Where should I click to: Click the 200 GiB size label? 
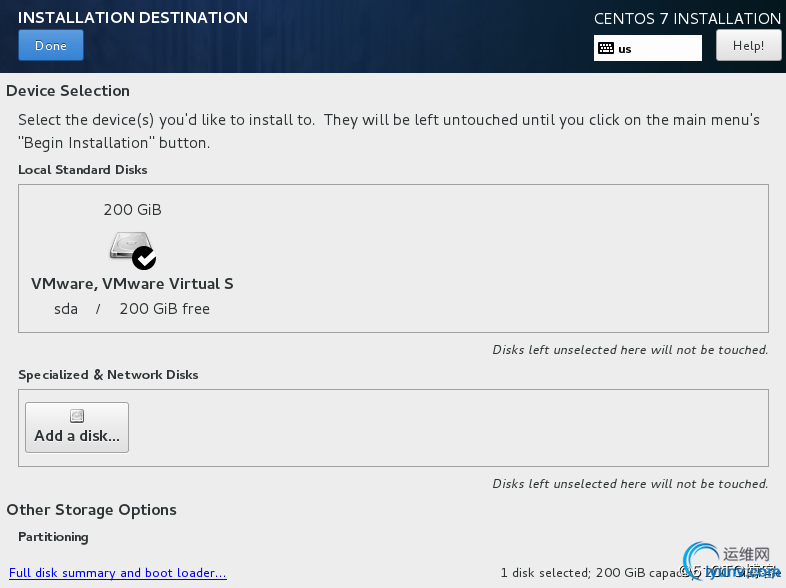click(133, 210)
